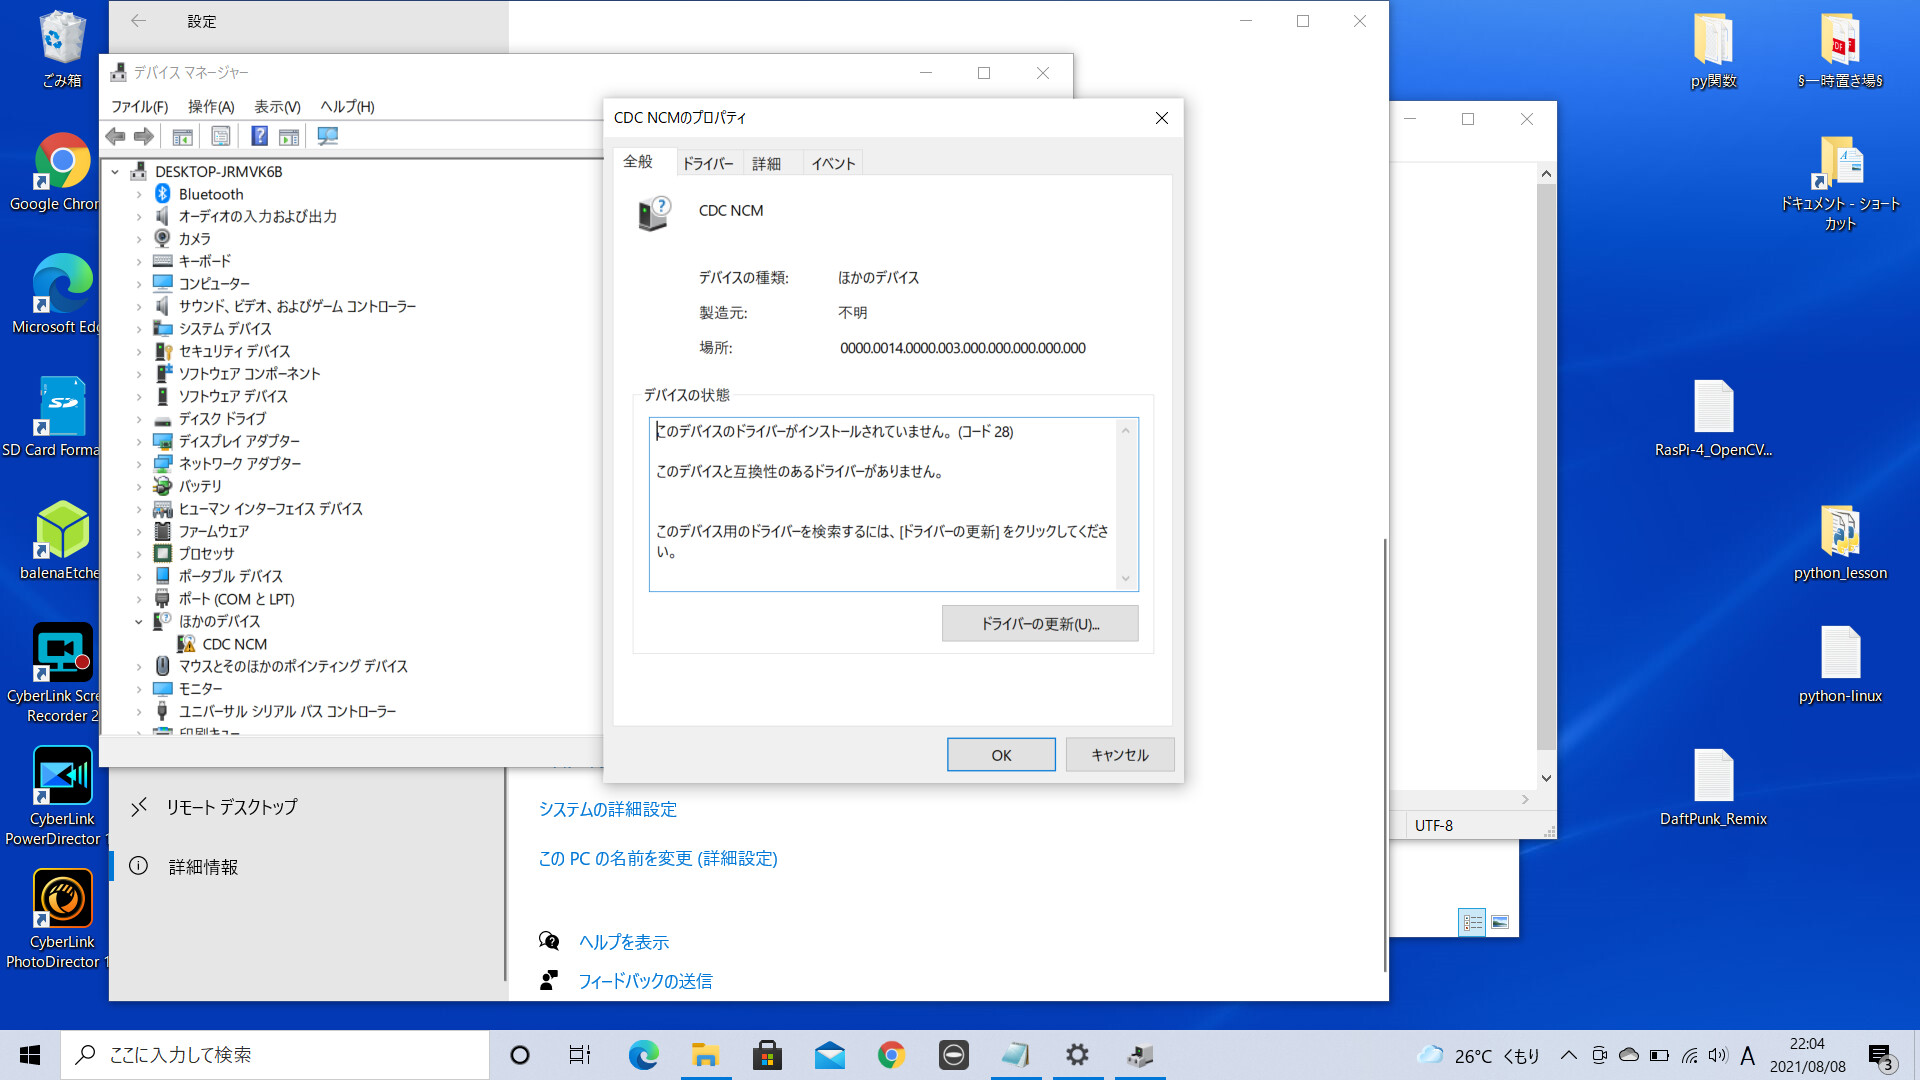The image size is (1920, 1080).
Task: Click the ドライバーの更新(U)... button
Action: tap(1039, 623)
